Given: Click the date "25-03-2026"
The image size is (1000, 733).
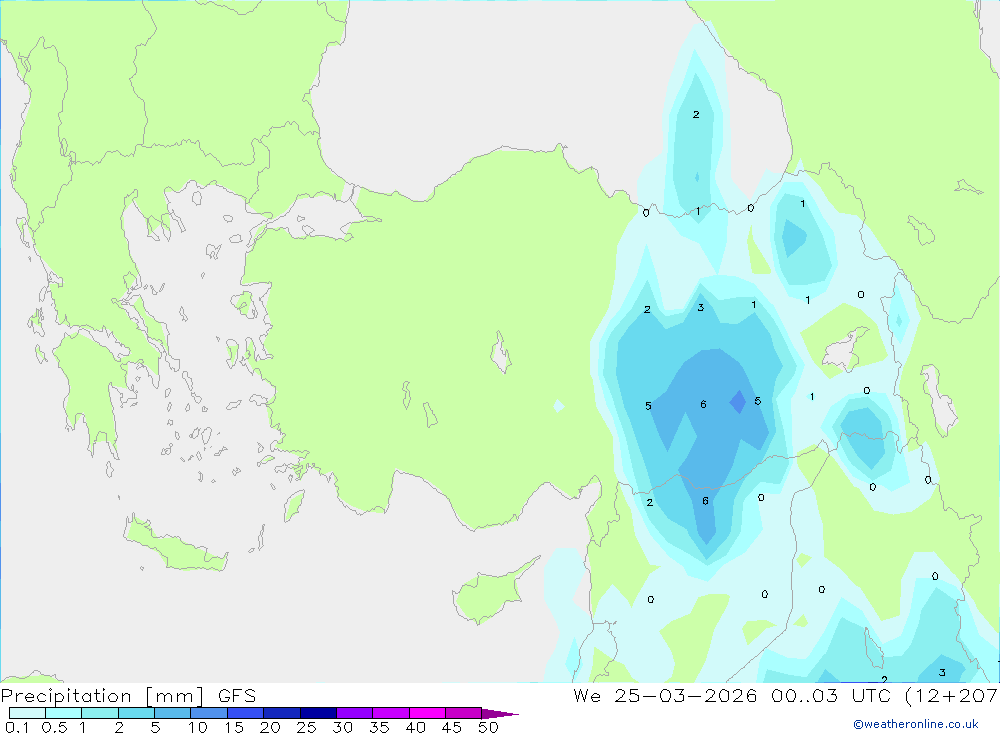Looking at the screenshot, I should [686, 695].
